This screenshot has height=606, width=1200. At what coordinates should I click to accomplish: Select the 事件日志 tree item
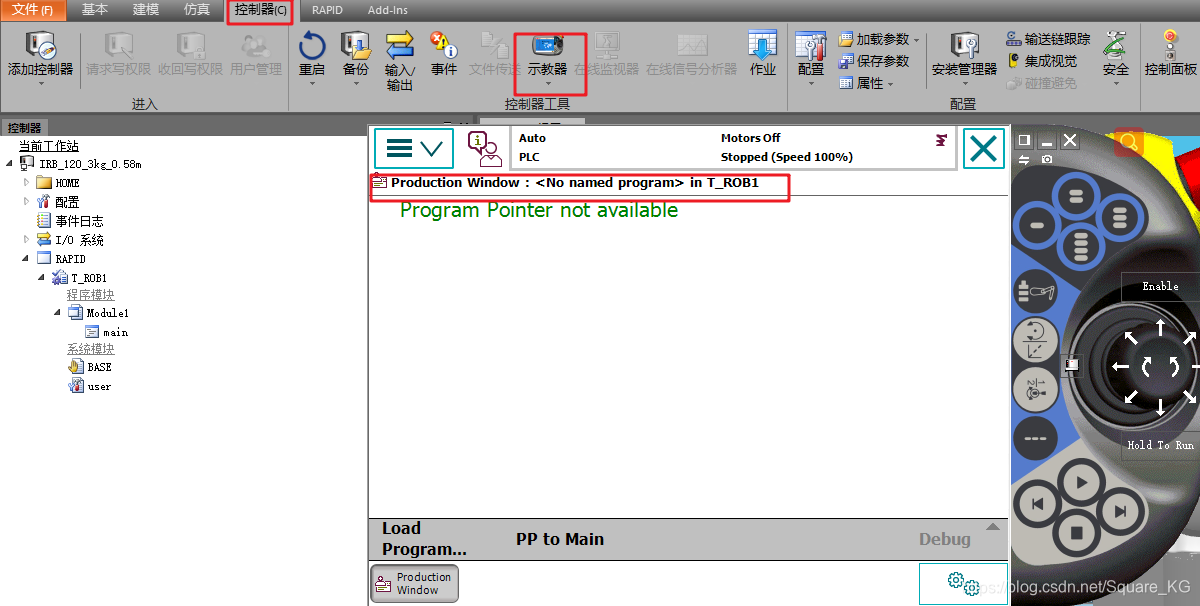point(70,221)
